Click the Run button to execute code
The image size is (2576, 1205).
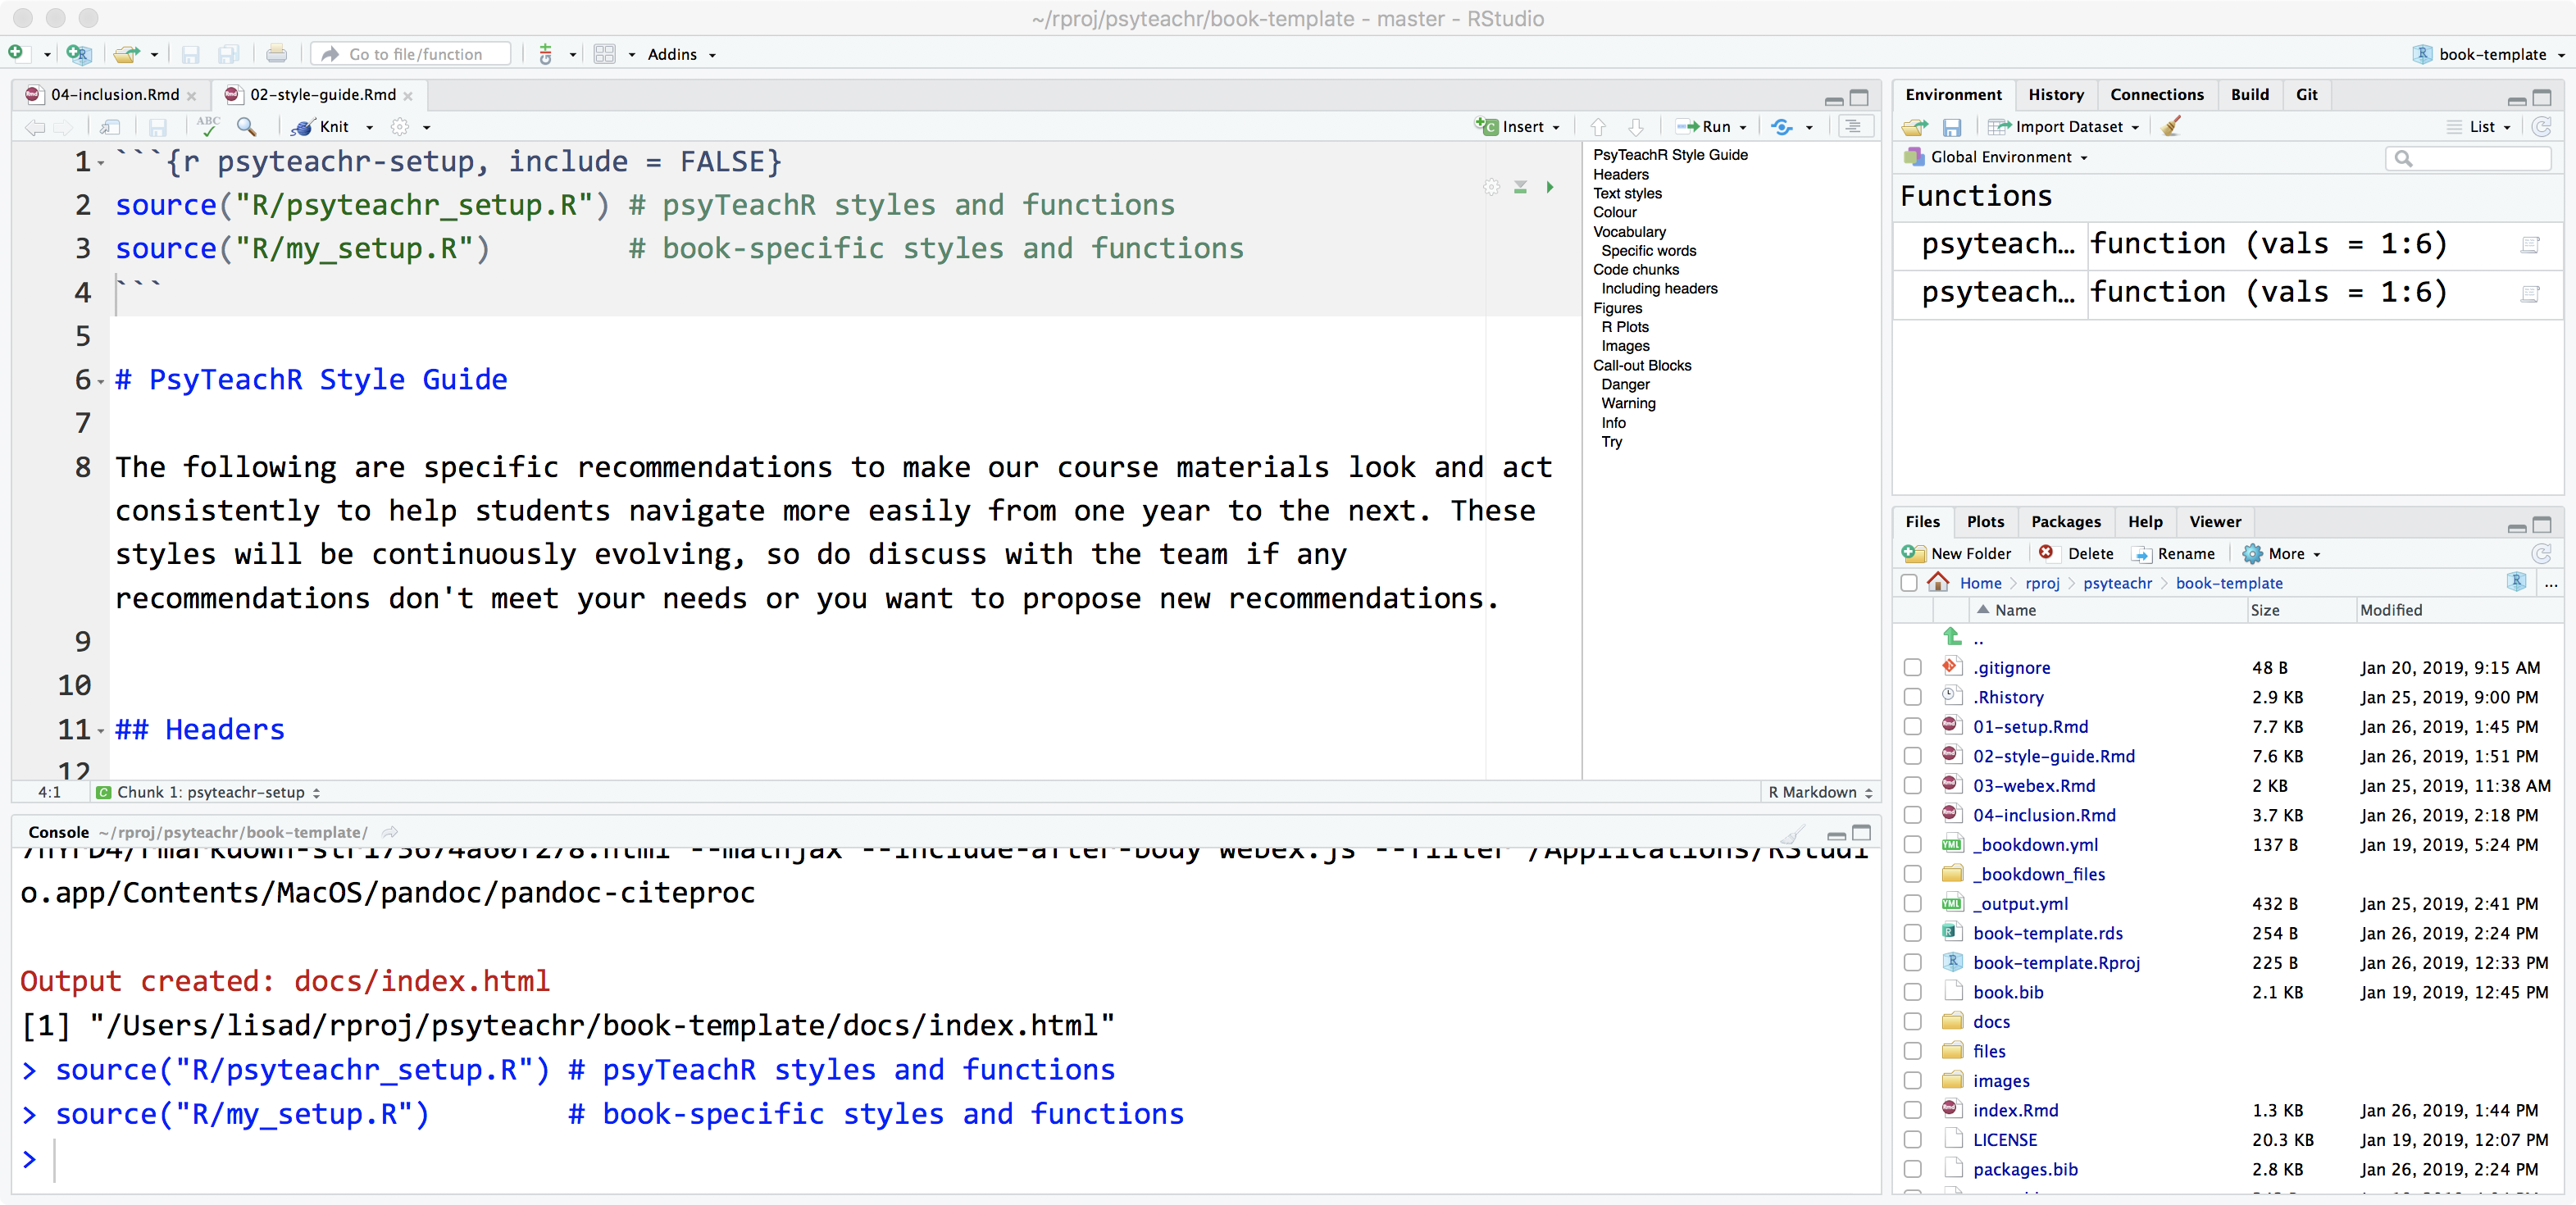click(x=1705, y=128)
